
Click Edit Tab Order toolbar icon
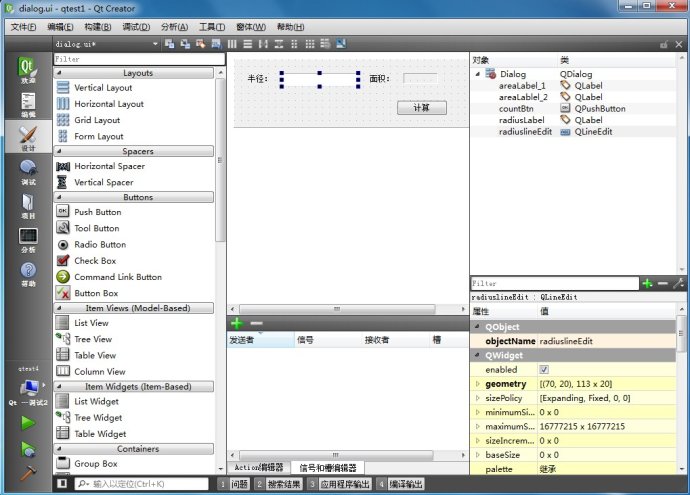[216, 44]
